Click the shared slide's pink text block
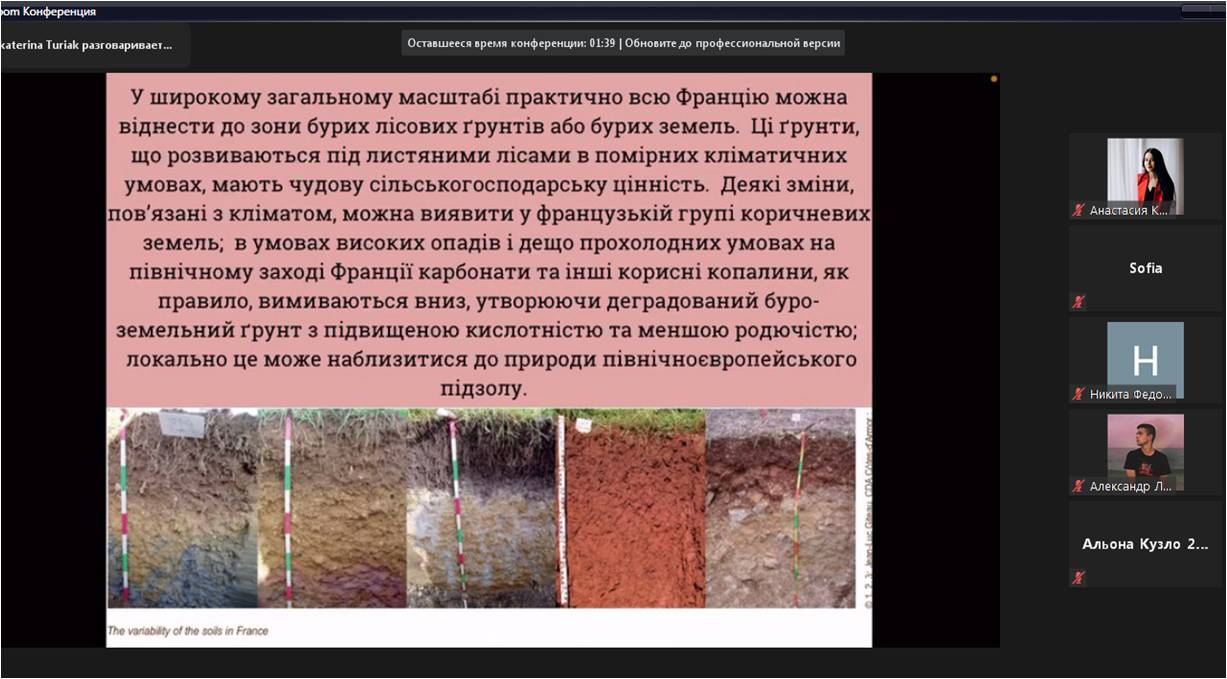This screenshot has height=679, width=1227. click(489, 240)
